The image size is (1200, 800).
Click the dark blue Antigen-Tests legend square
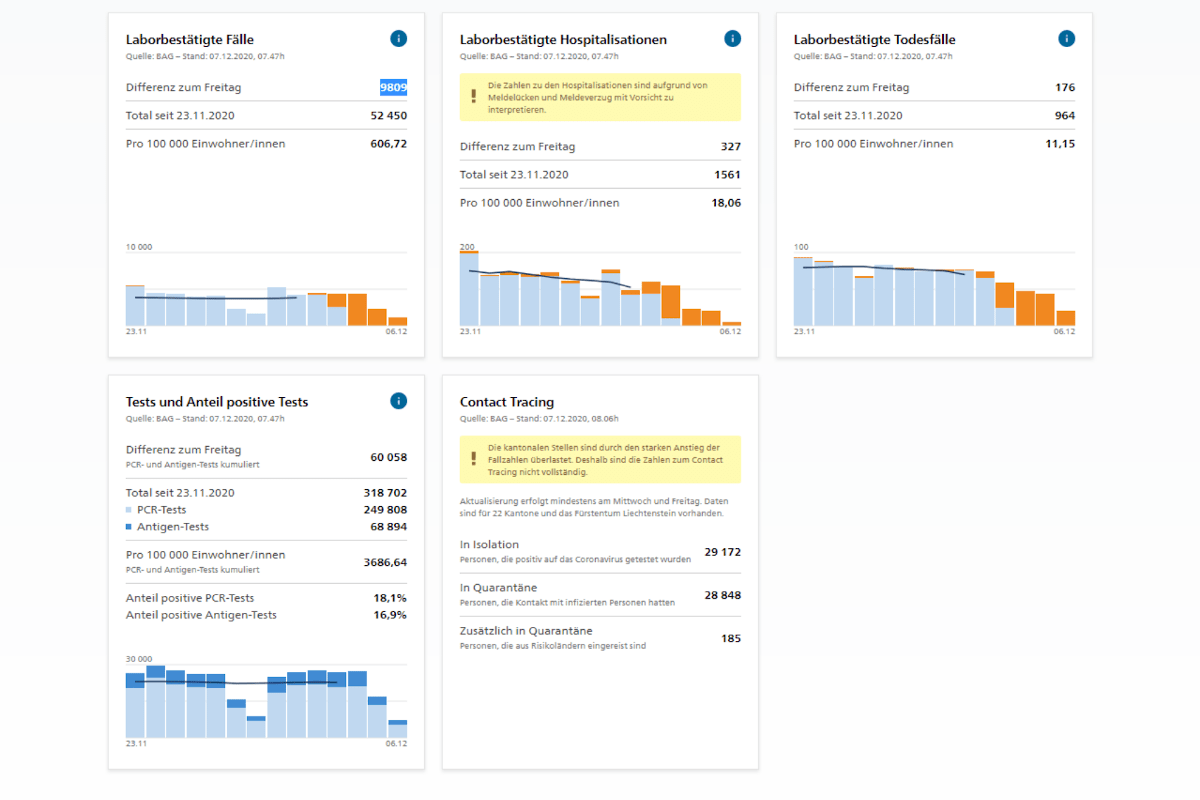[x=129, y=526]
